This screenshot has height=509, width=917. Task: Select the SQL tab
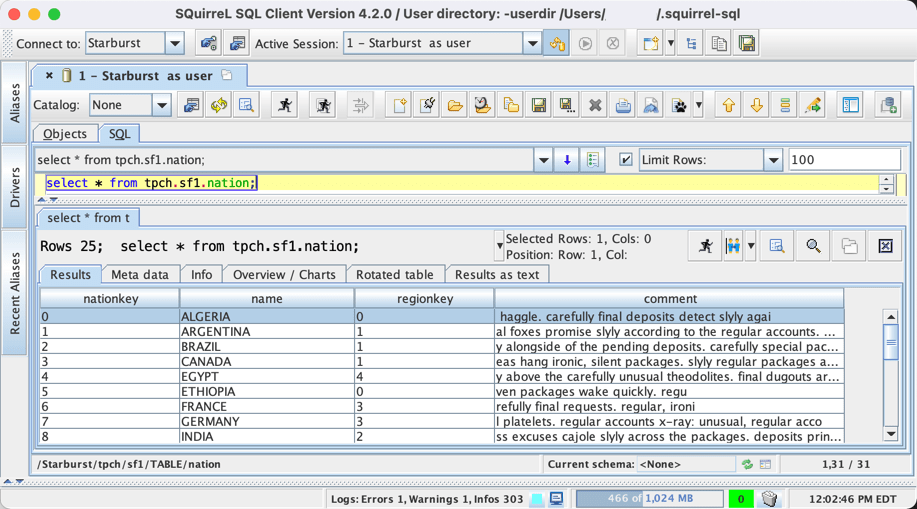119,134
